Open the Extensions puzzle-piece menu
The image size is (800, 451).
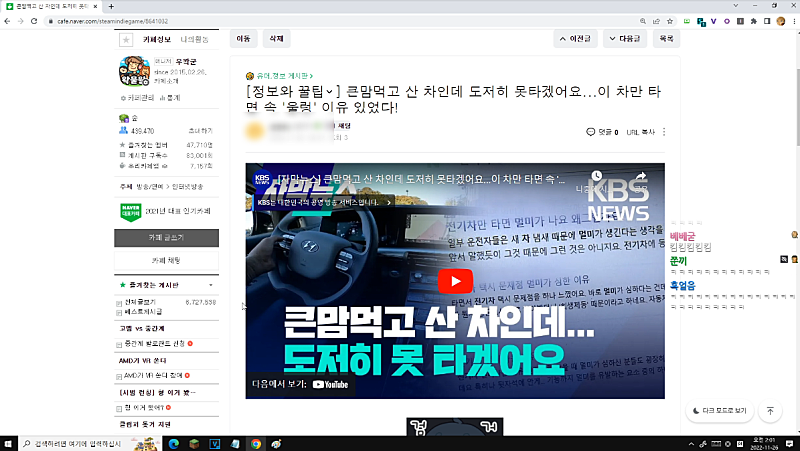click(754, 21)
